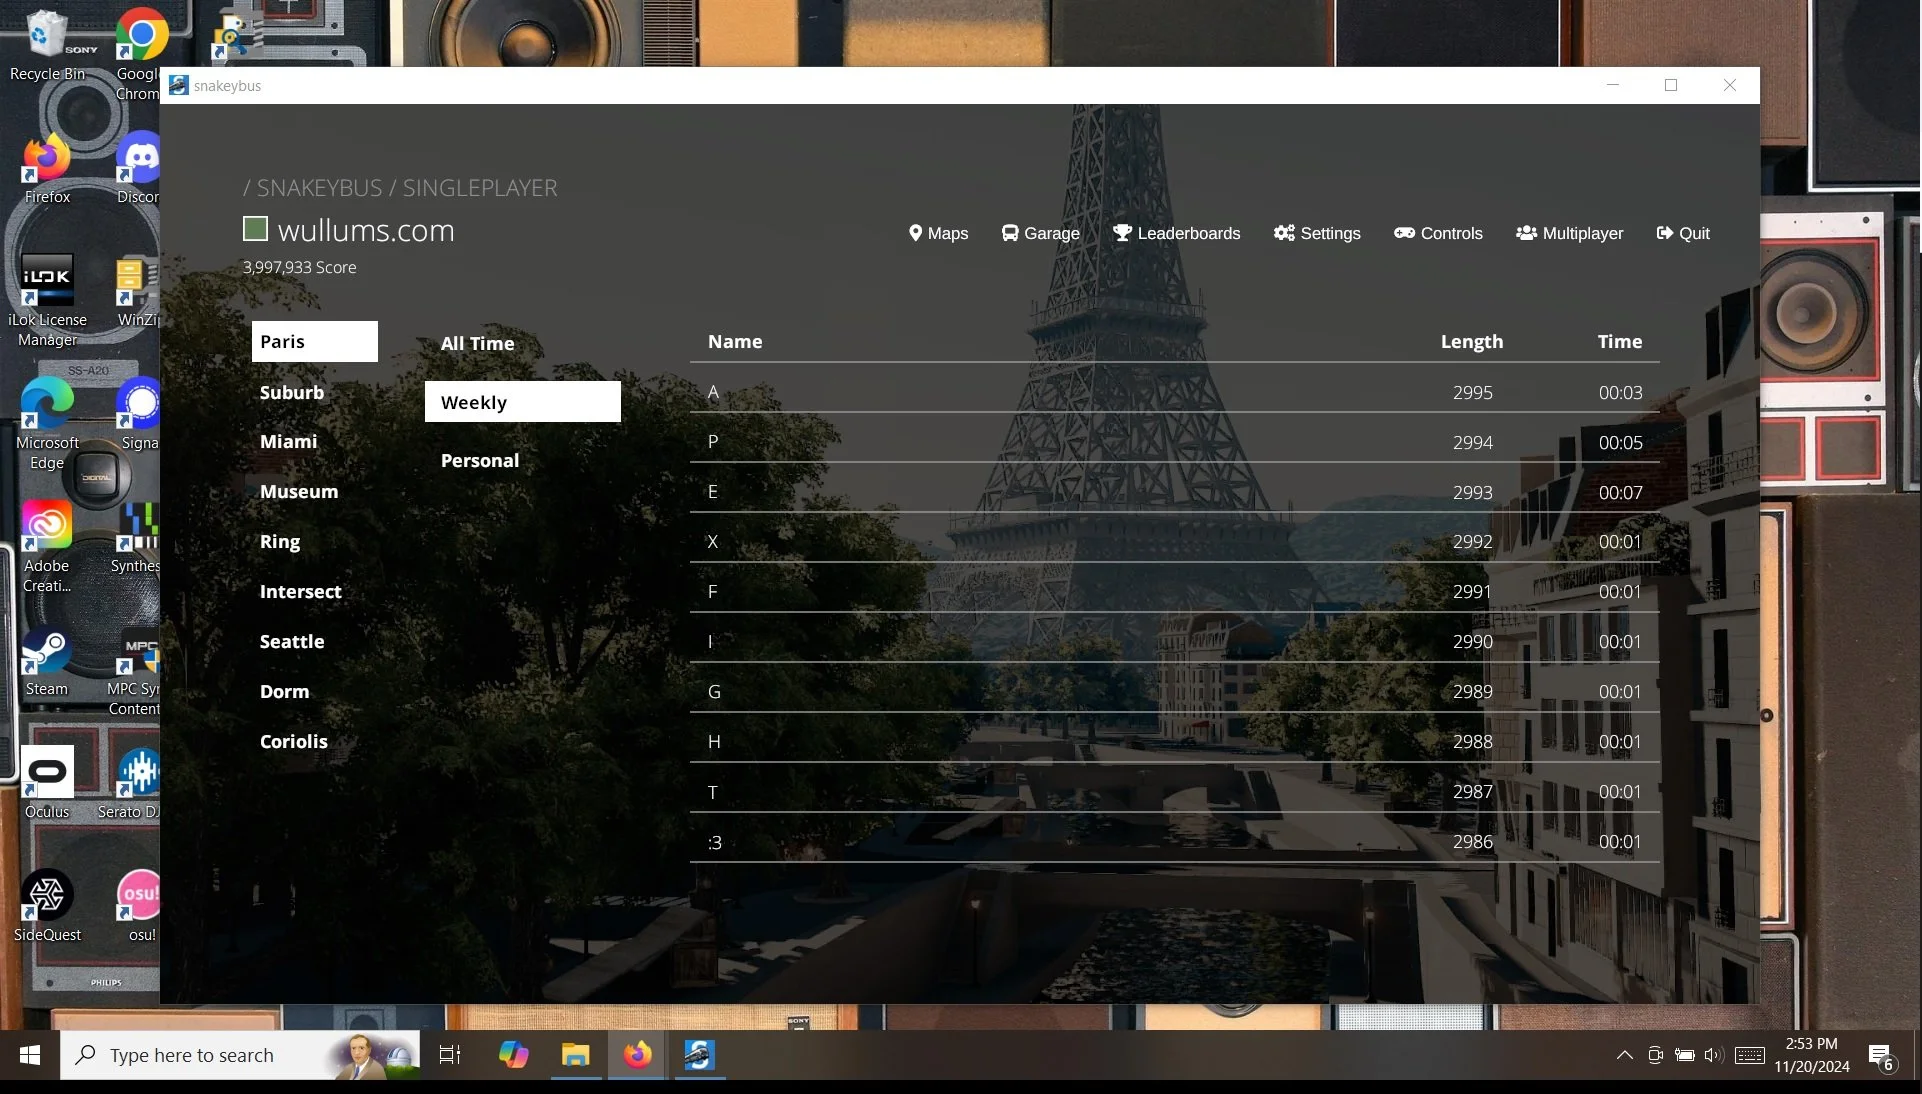Open Settings gears icon
This screenshot has height=1094, width=1922.
click(1284, 233)
